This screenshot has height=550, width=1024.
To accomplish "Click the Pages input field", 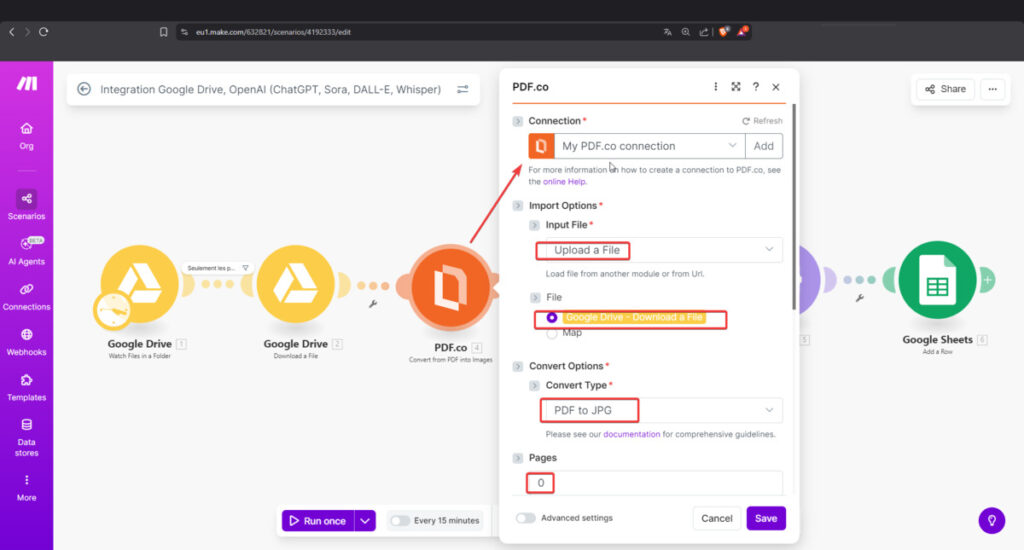I will [x=655, y=483].
